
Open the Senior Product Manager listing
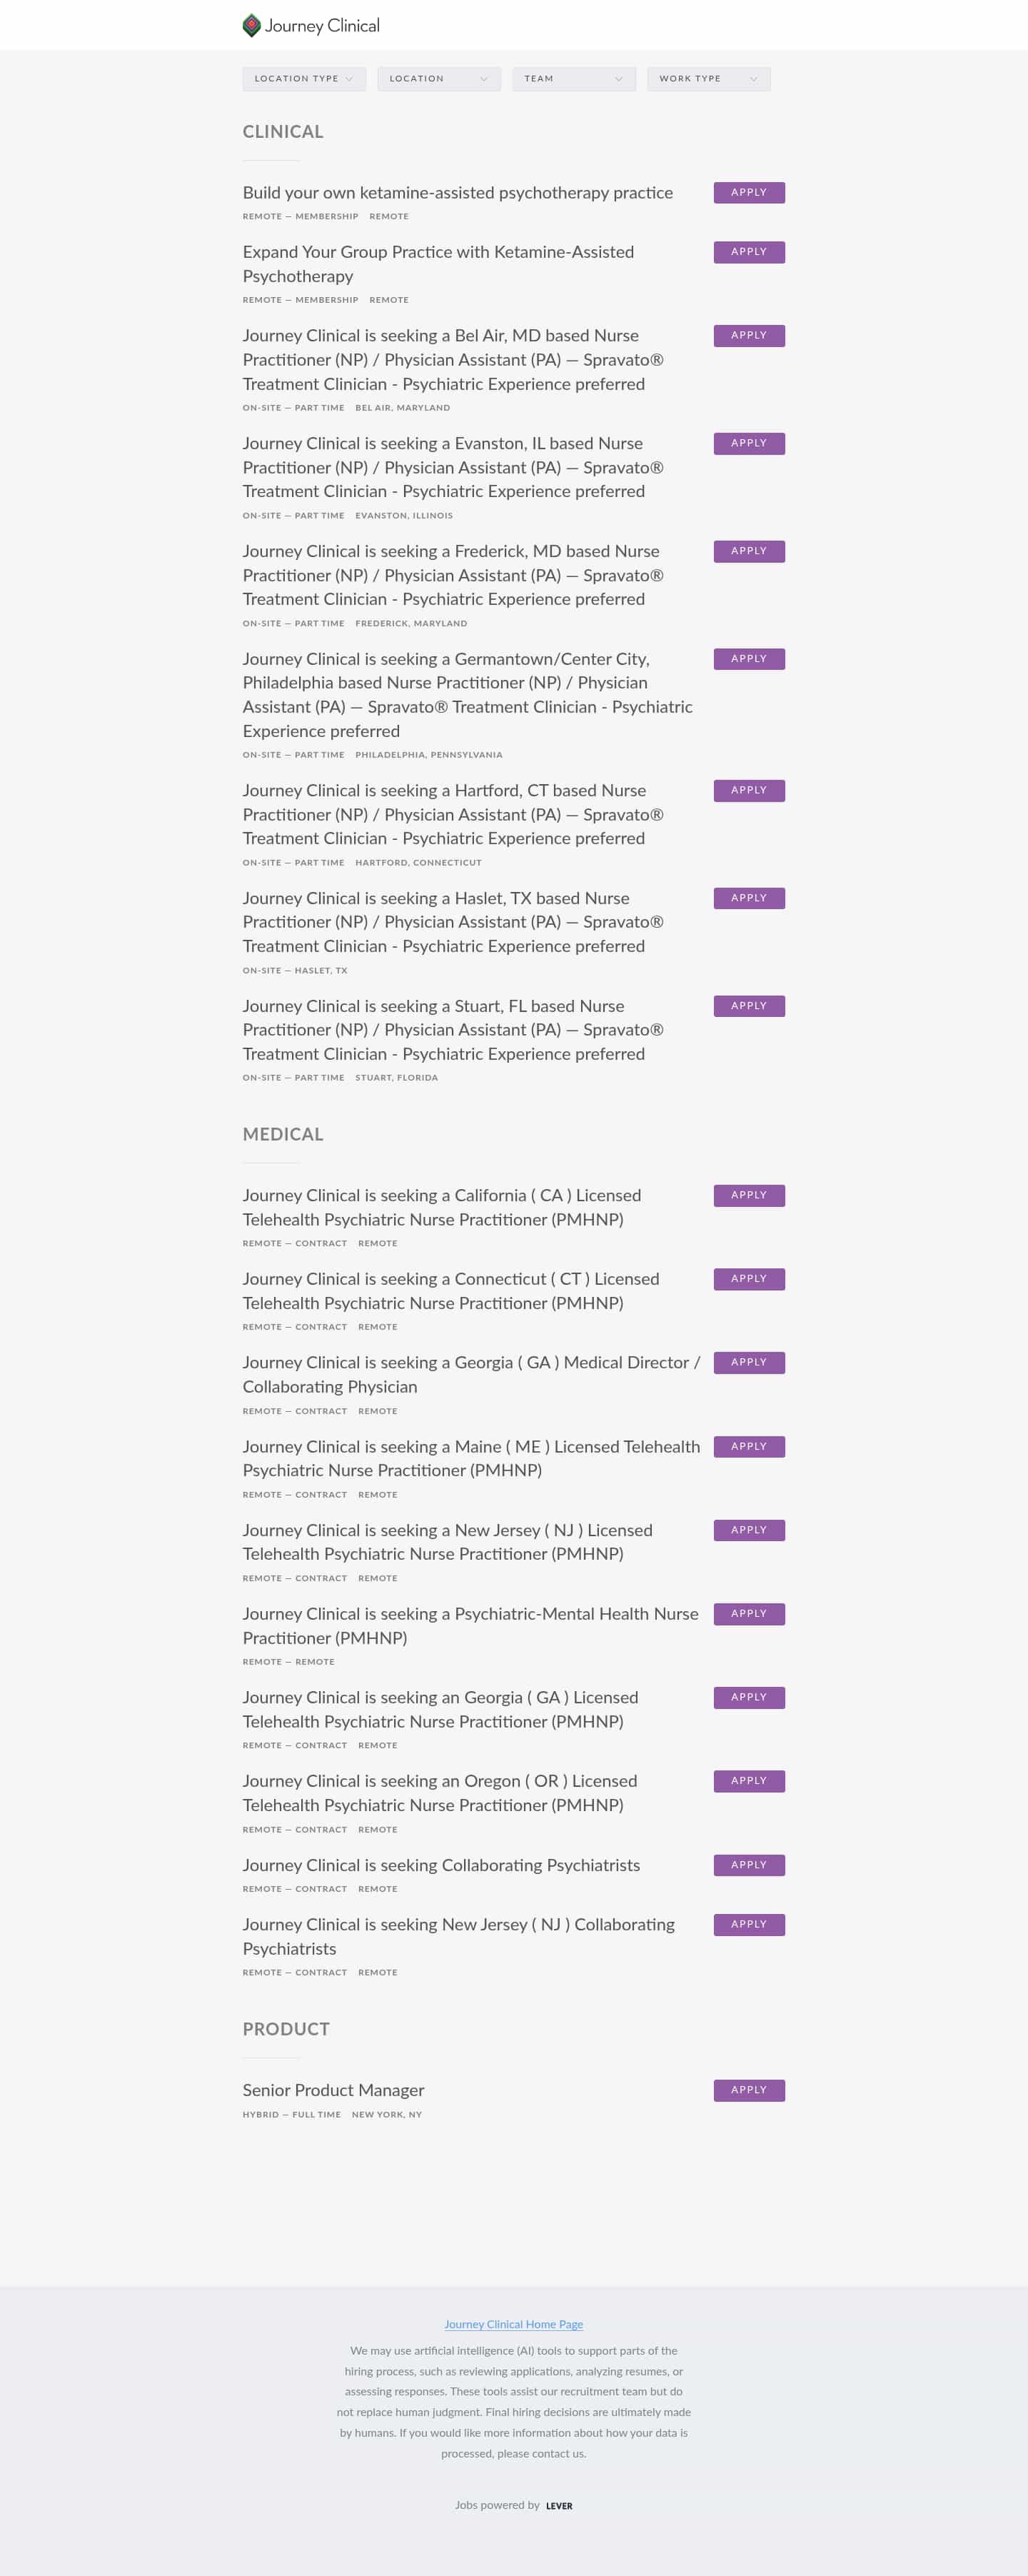point(333,2090)
